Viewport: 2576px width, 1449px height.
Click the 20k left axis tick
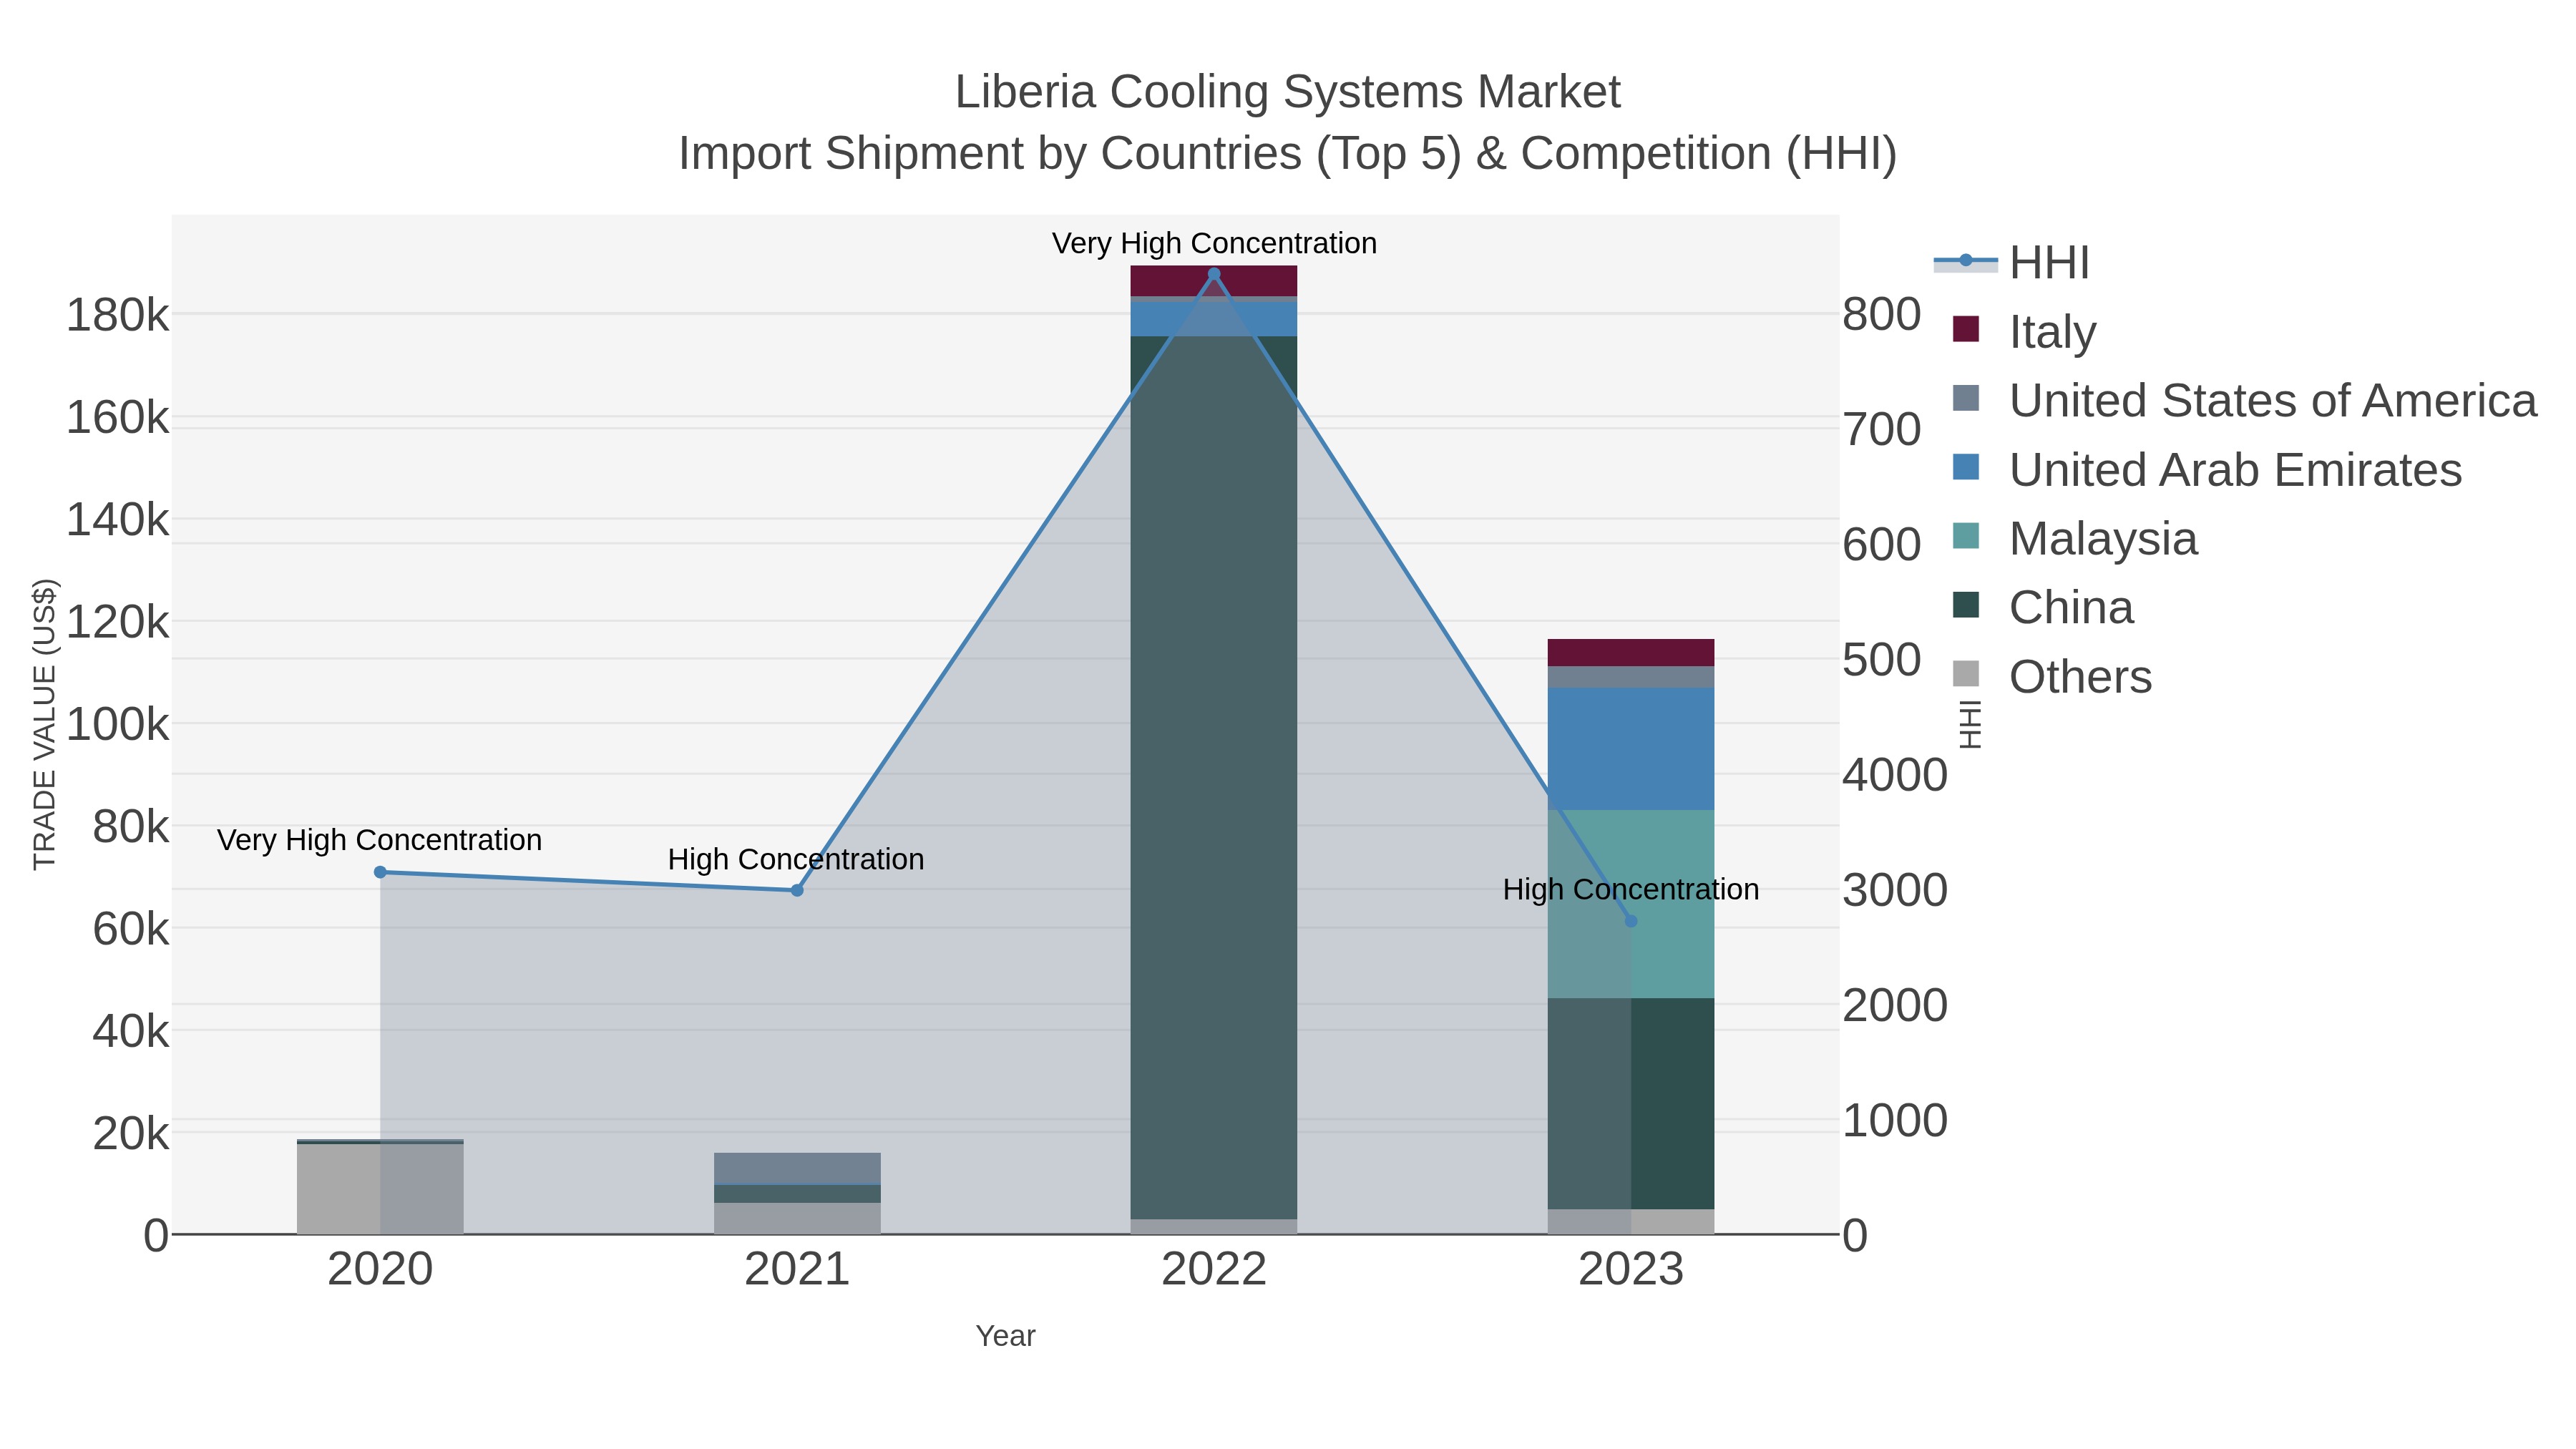(131, 1134)
